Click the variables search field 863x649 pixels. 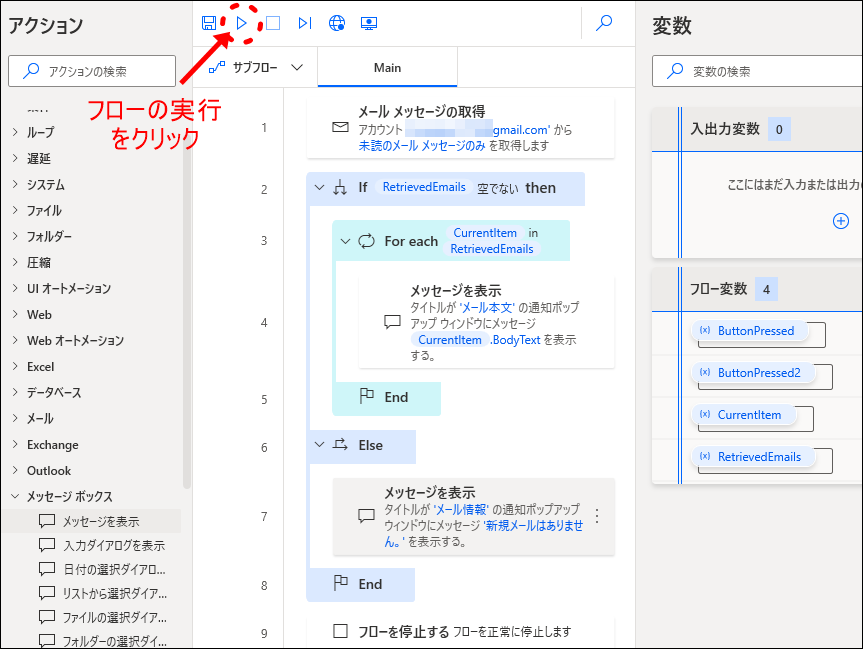click(757, 71)
